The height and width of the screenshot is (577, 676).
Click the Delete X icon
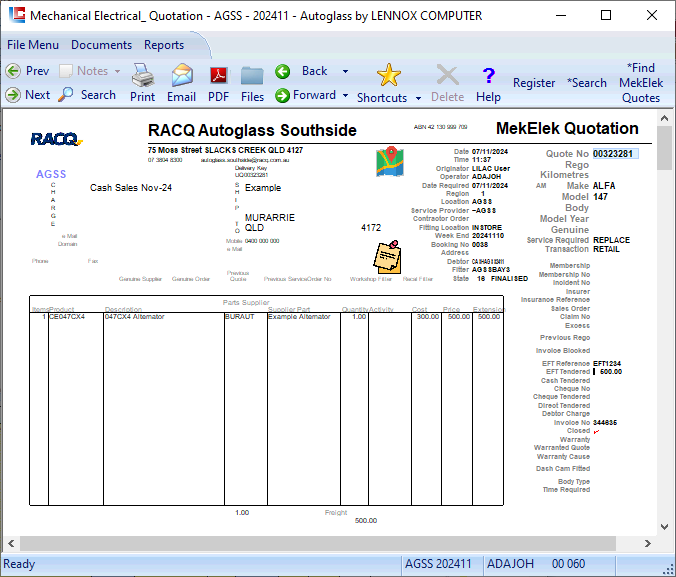(x=448, y=75)
